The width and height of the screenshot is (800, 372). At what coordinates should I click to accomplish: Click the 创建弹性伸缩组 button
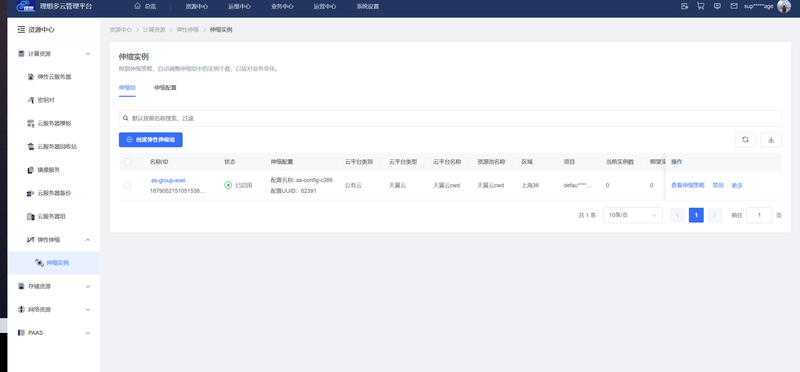[x=151, y=140]
